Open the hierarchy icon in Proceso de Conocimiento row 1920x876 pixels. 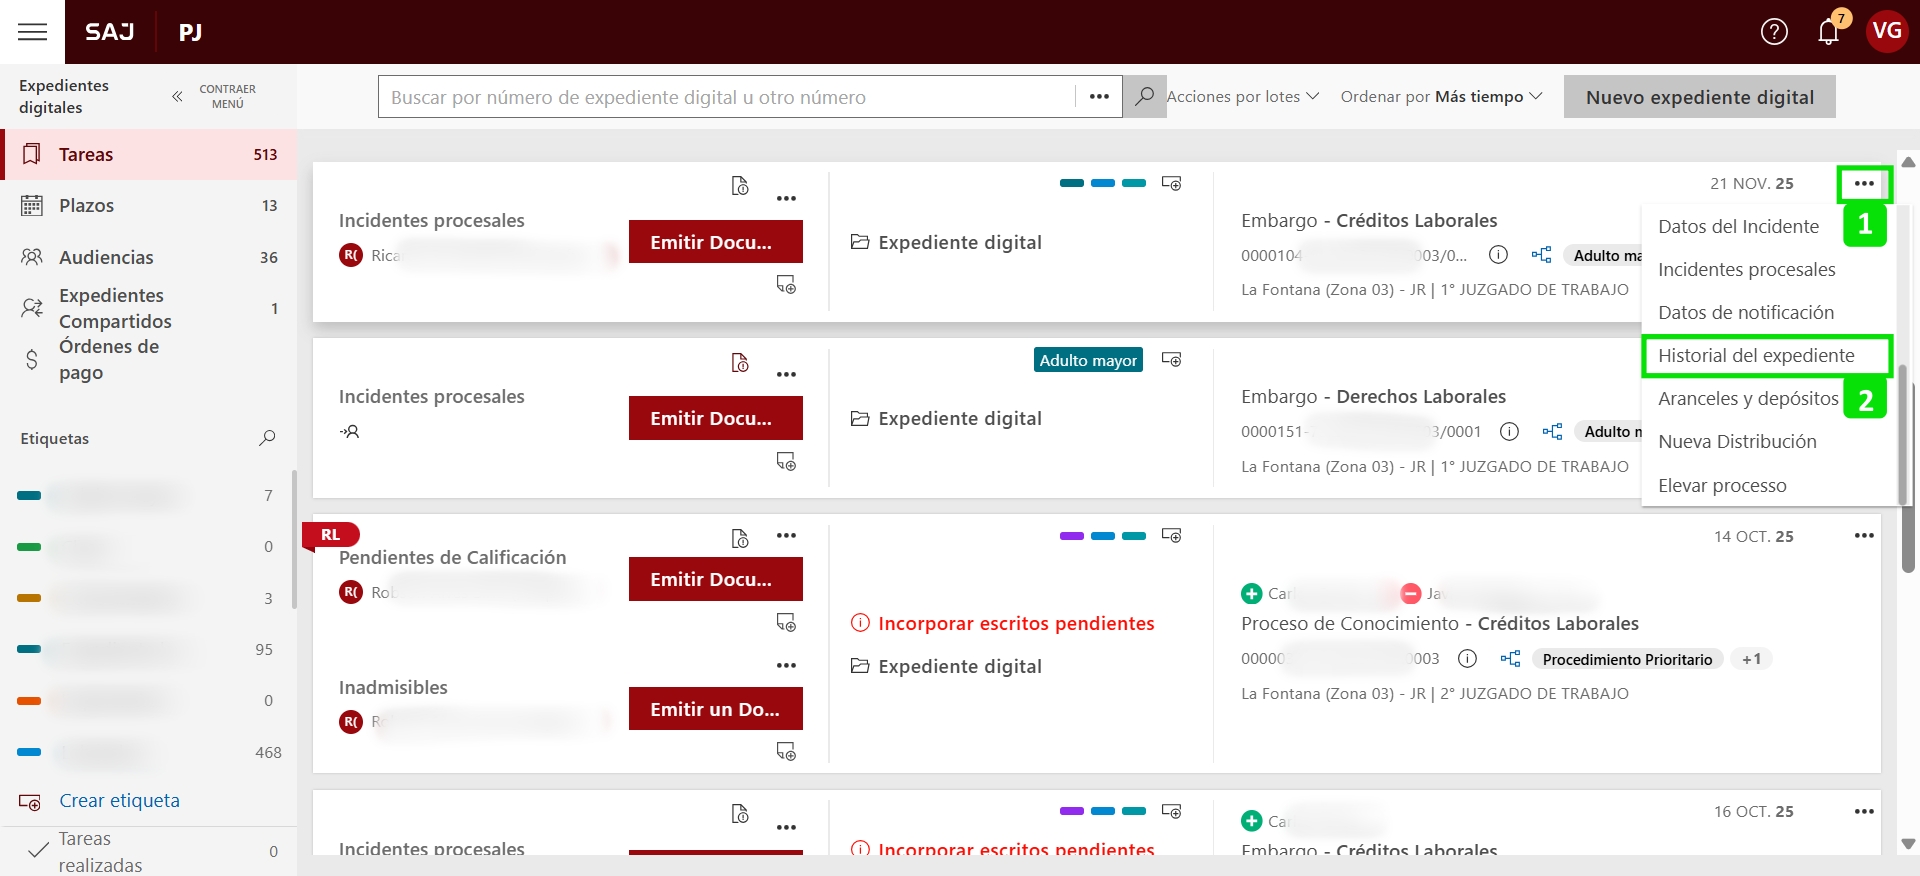1510,659
